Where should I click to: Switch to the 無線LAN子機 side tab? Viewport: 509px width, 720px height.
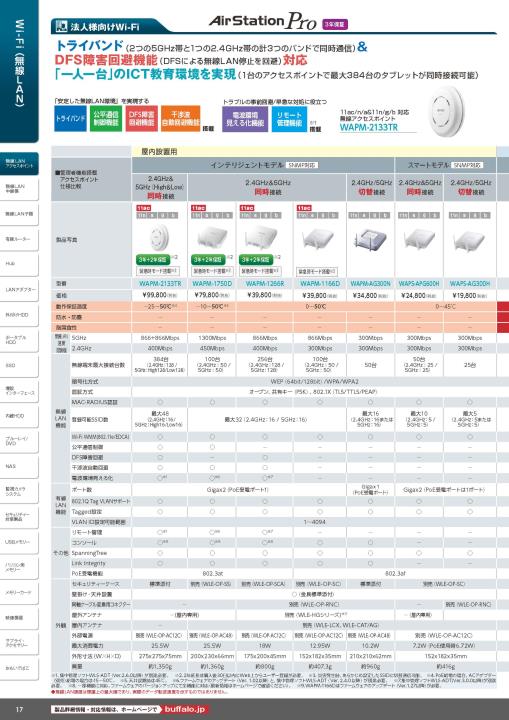pos(19,214)
